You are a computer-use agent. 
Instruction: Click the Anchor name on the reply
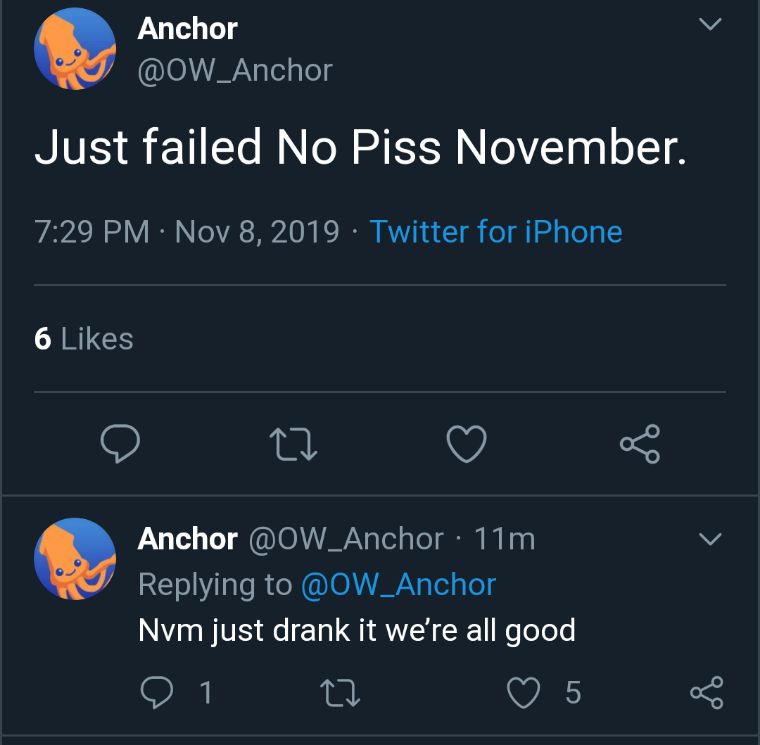tap(187, 539)
